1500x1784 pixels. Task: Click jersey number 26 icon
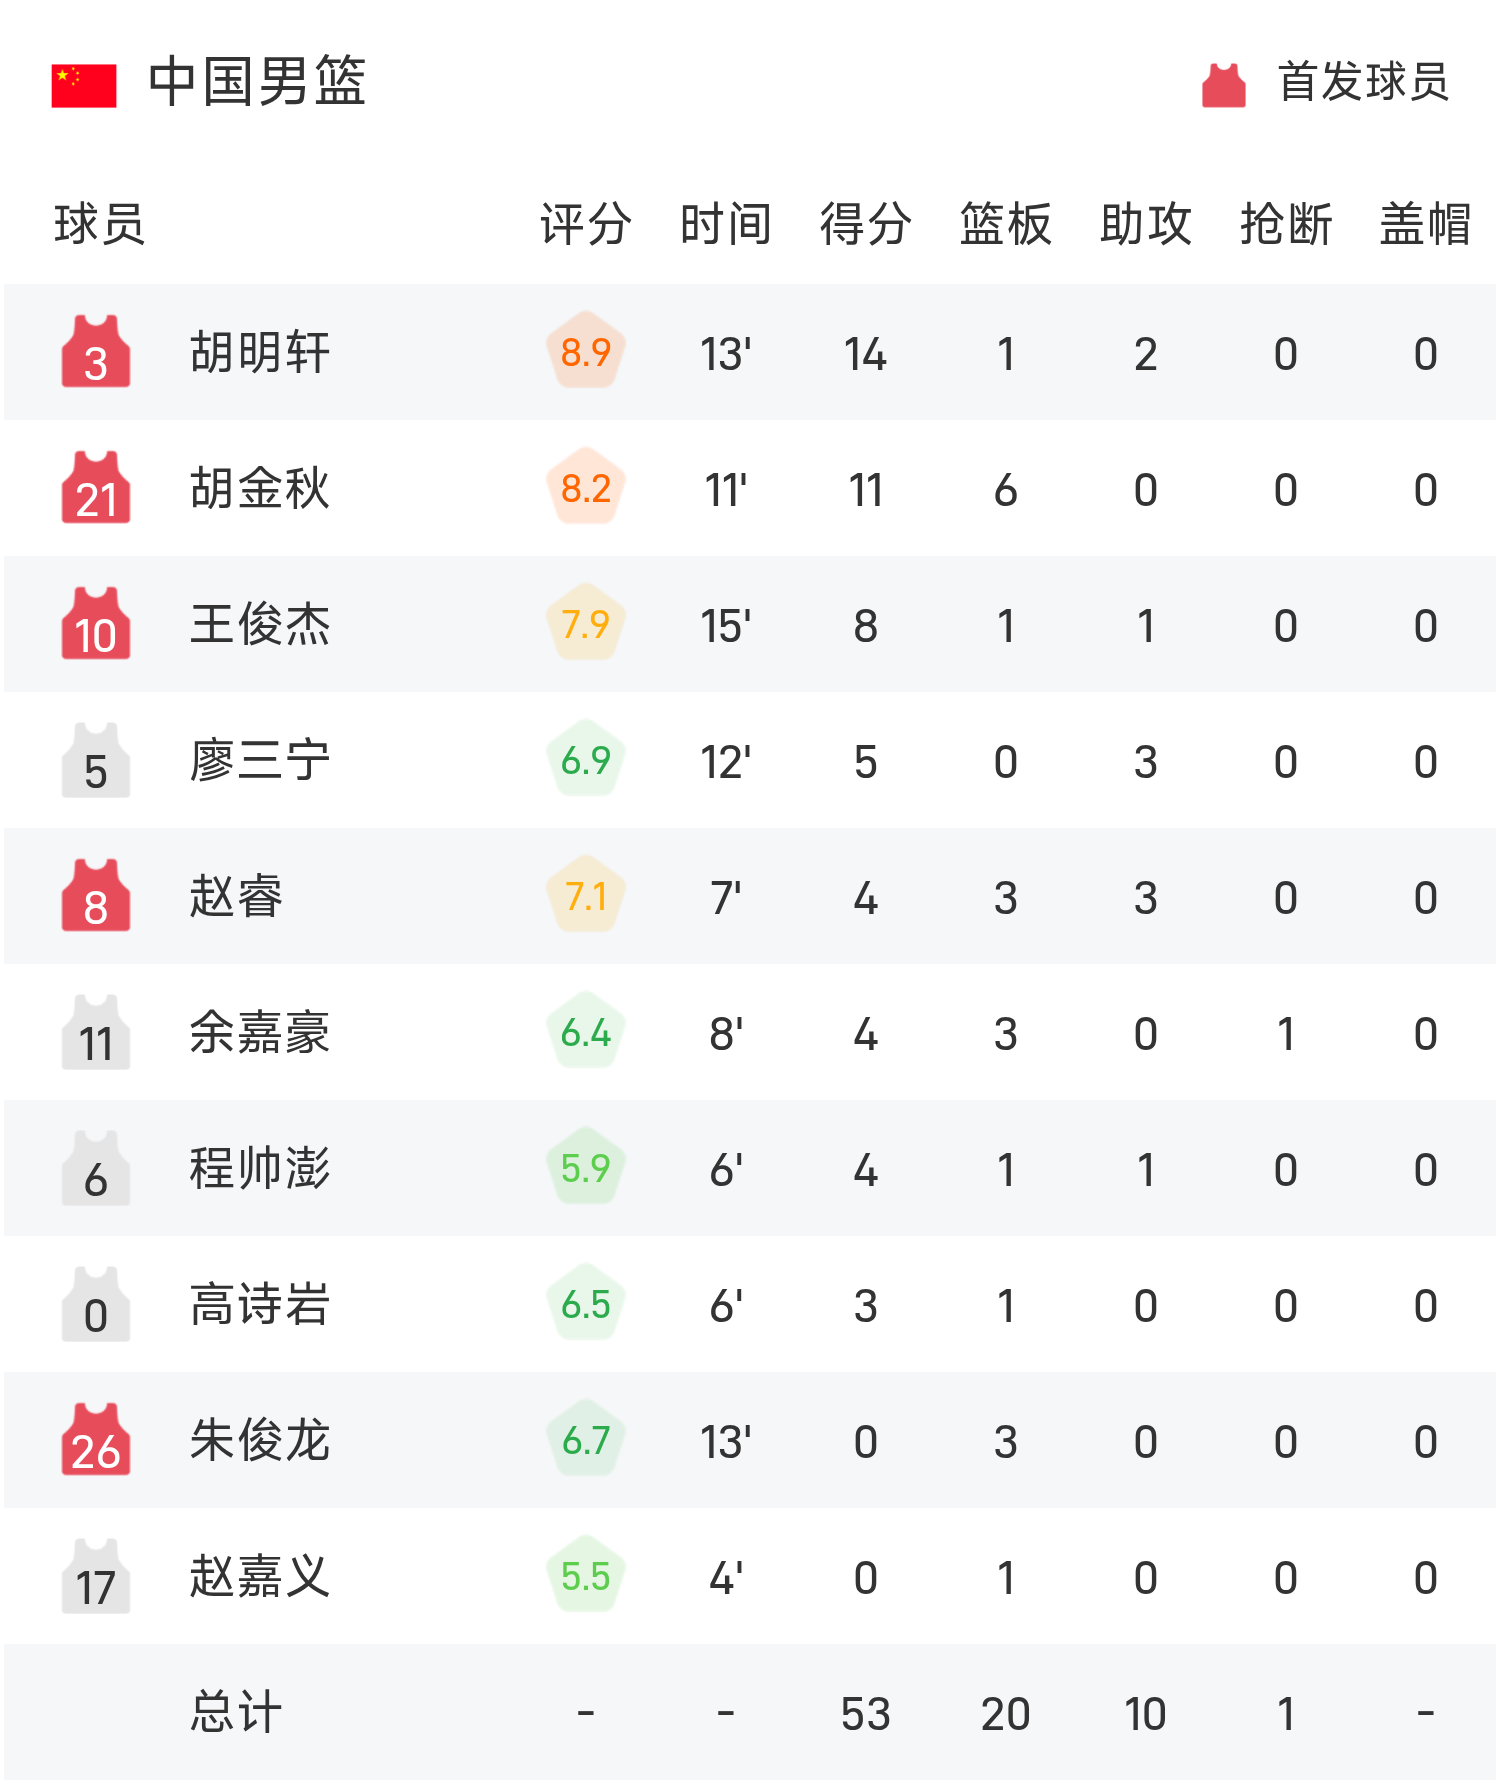pos(96,1440)
